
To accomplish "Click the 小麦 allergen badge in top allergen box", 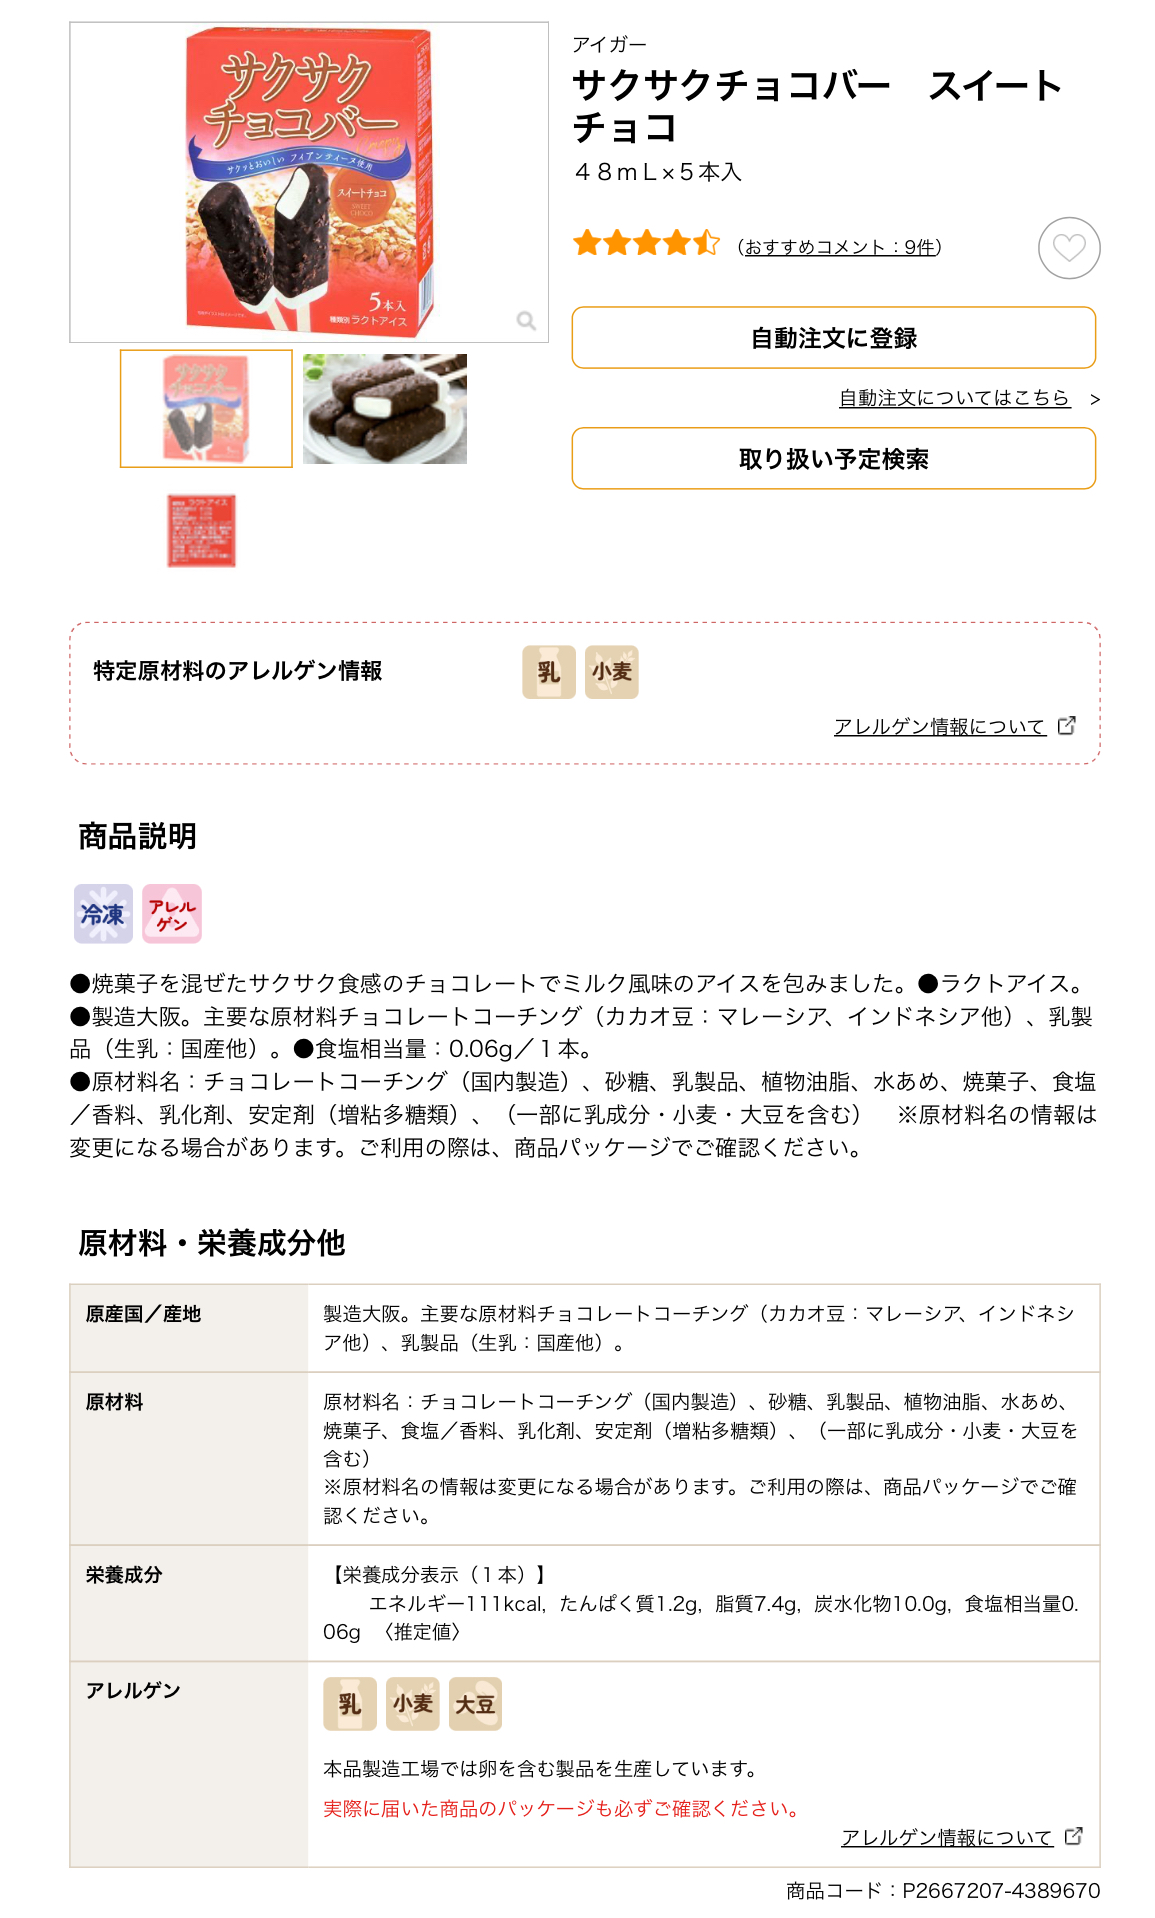I will pos(611,672).
